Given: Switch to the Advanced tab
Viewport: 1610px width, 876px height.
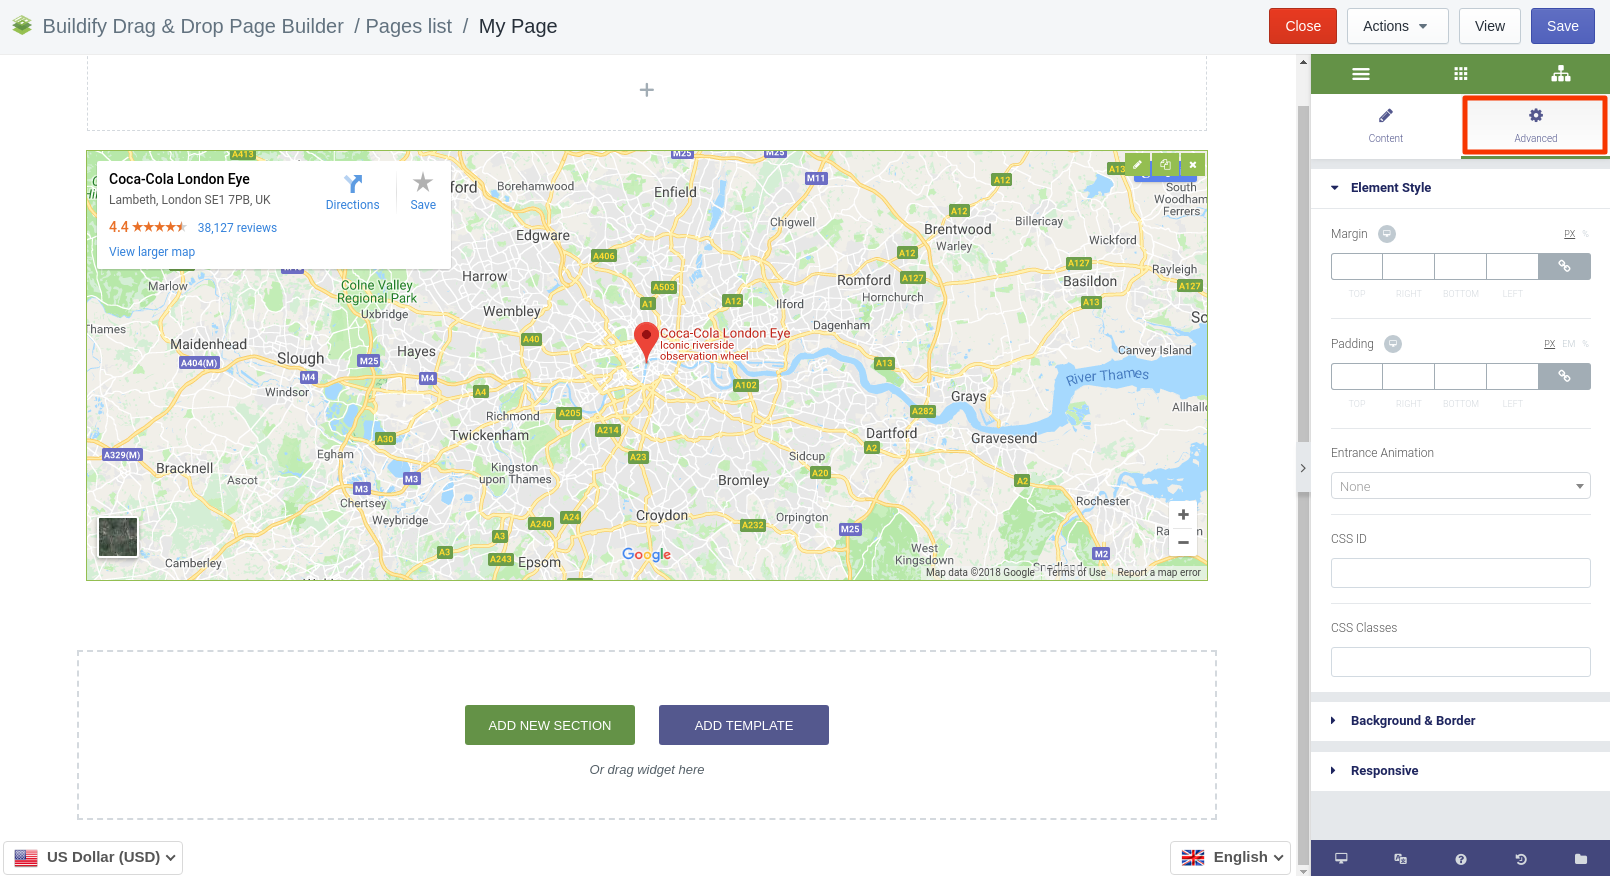Looking at the screenshot, I should click(x=1535, y=126).
